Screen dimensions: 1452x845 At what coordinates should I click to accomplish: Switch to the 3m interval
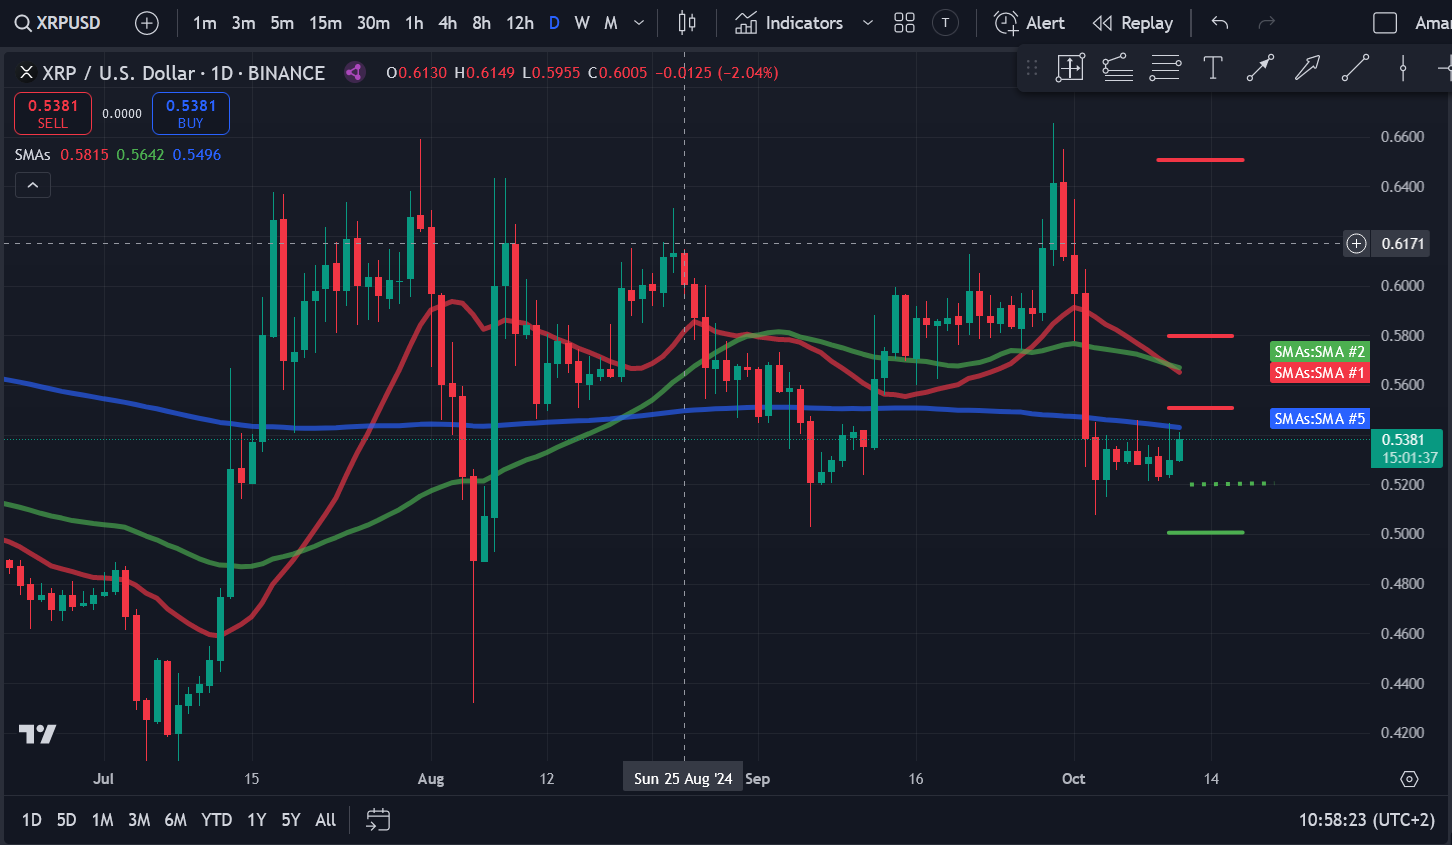coord(243,22)
